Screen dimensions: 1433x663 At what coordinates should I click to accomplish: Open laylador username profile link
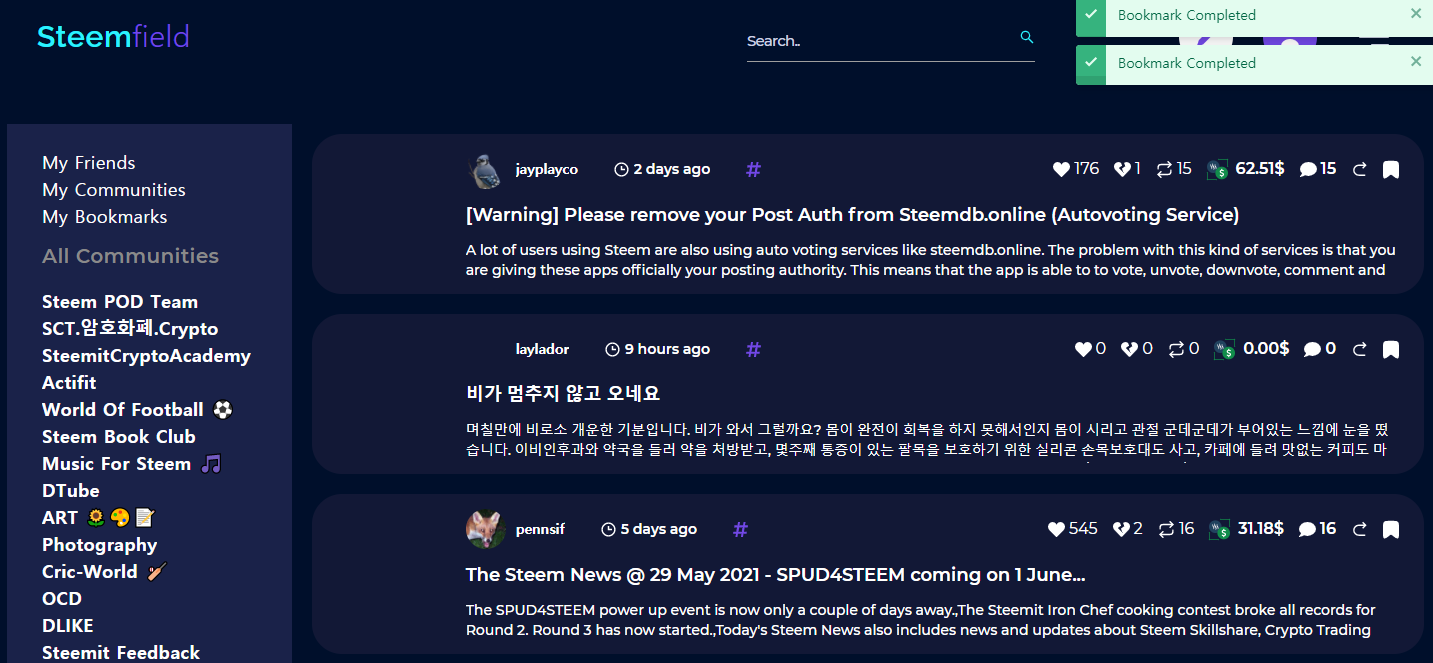[543, 350]
